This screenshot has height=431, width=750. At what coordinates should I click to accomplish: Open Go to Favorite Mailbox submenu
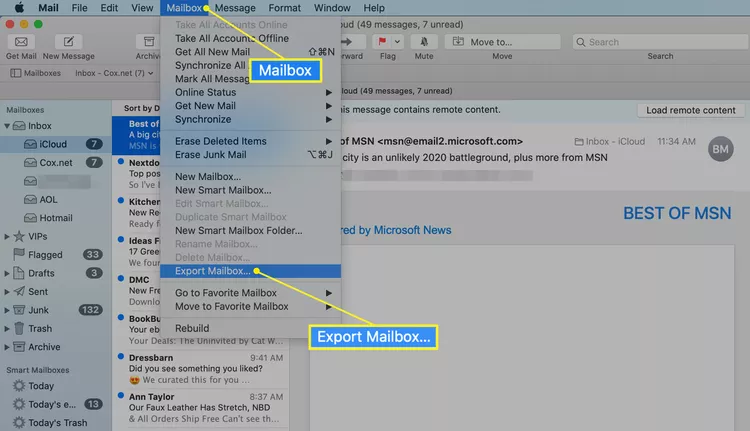250,293
